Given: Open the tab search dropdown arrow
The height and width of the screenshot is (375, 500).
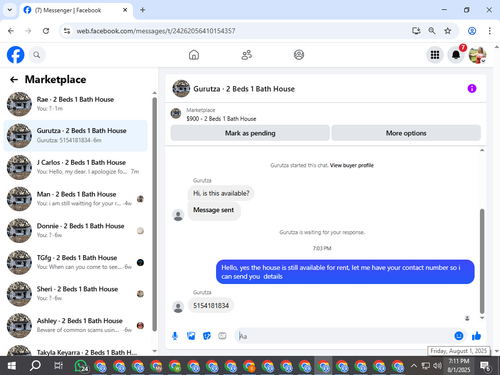Looking at the screenshot, I should (x=10, y=10).
